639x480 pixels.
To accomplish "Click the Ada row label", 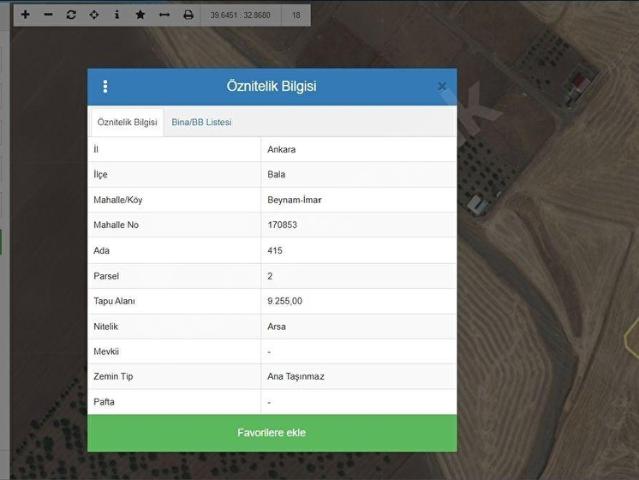I will [x=101, y=251].
